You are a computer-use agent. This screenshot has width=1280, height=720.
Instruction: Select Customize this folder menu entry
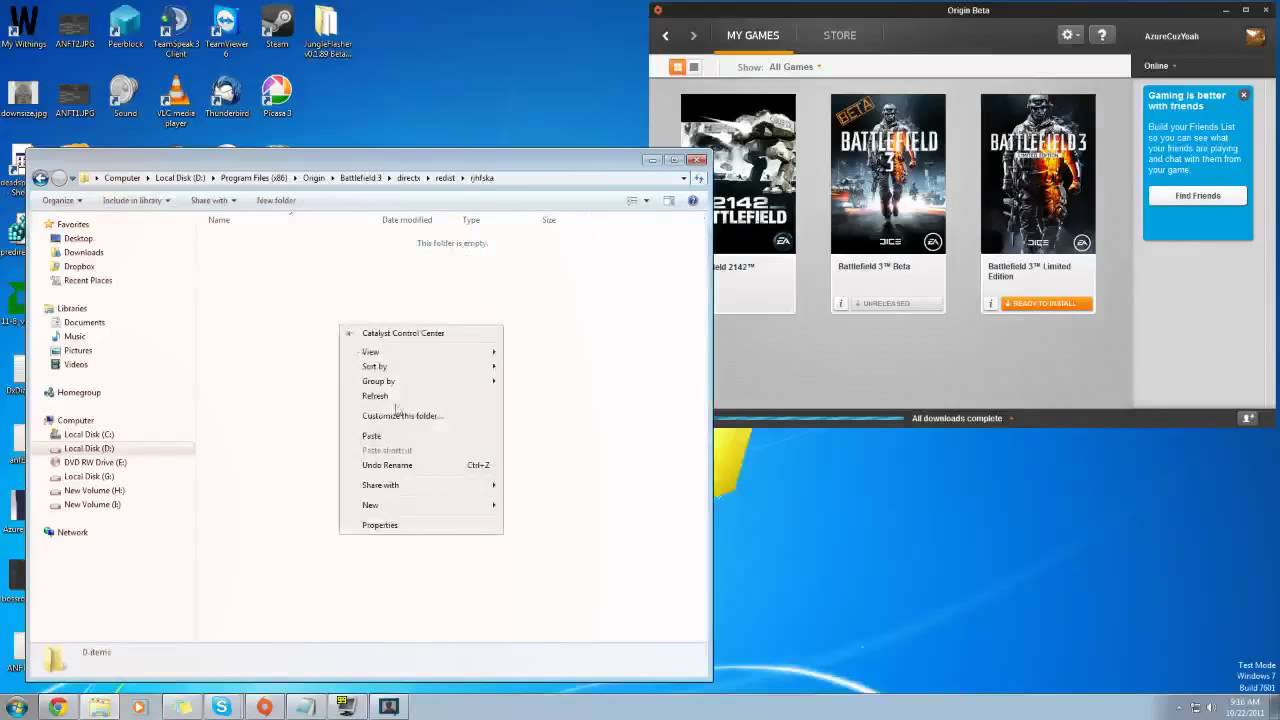(421, 416)
